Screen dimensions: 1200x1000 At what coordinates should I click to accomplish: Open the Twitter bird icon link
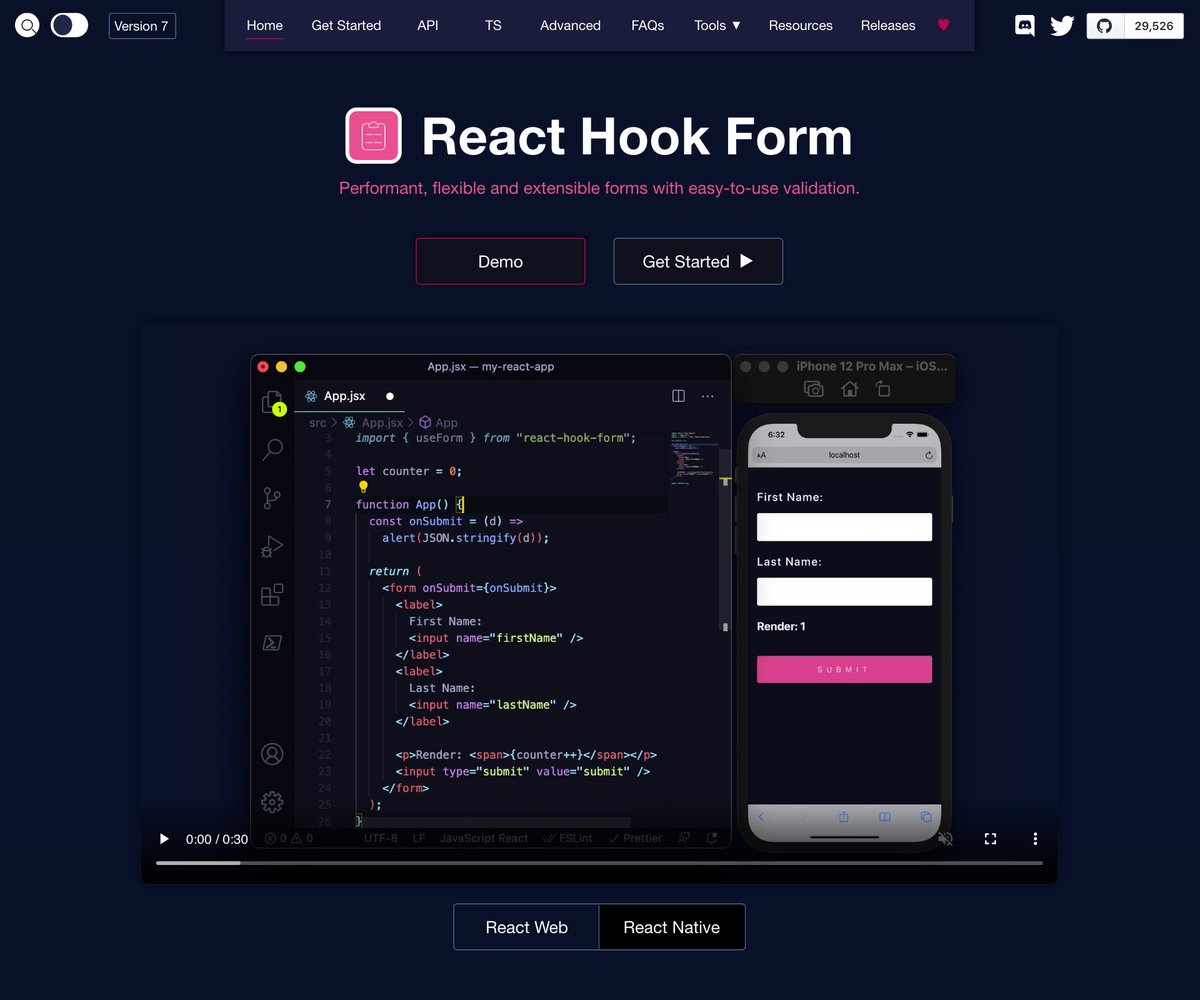[1062, 26]
